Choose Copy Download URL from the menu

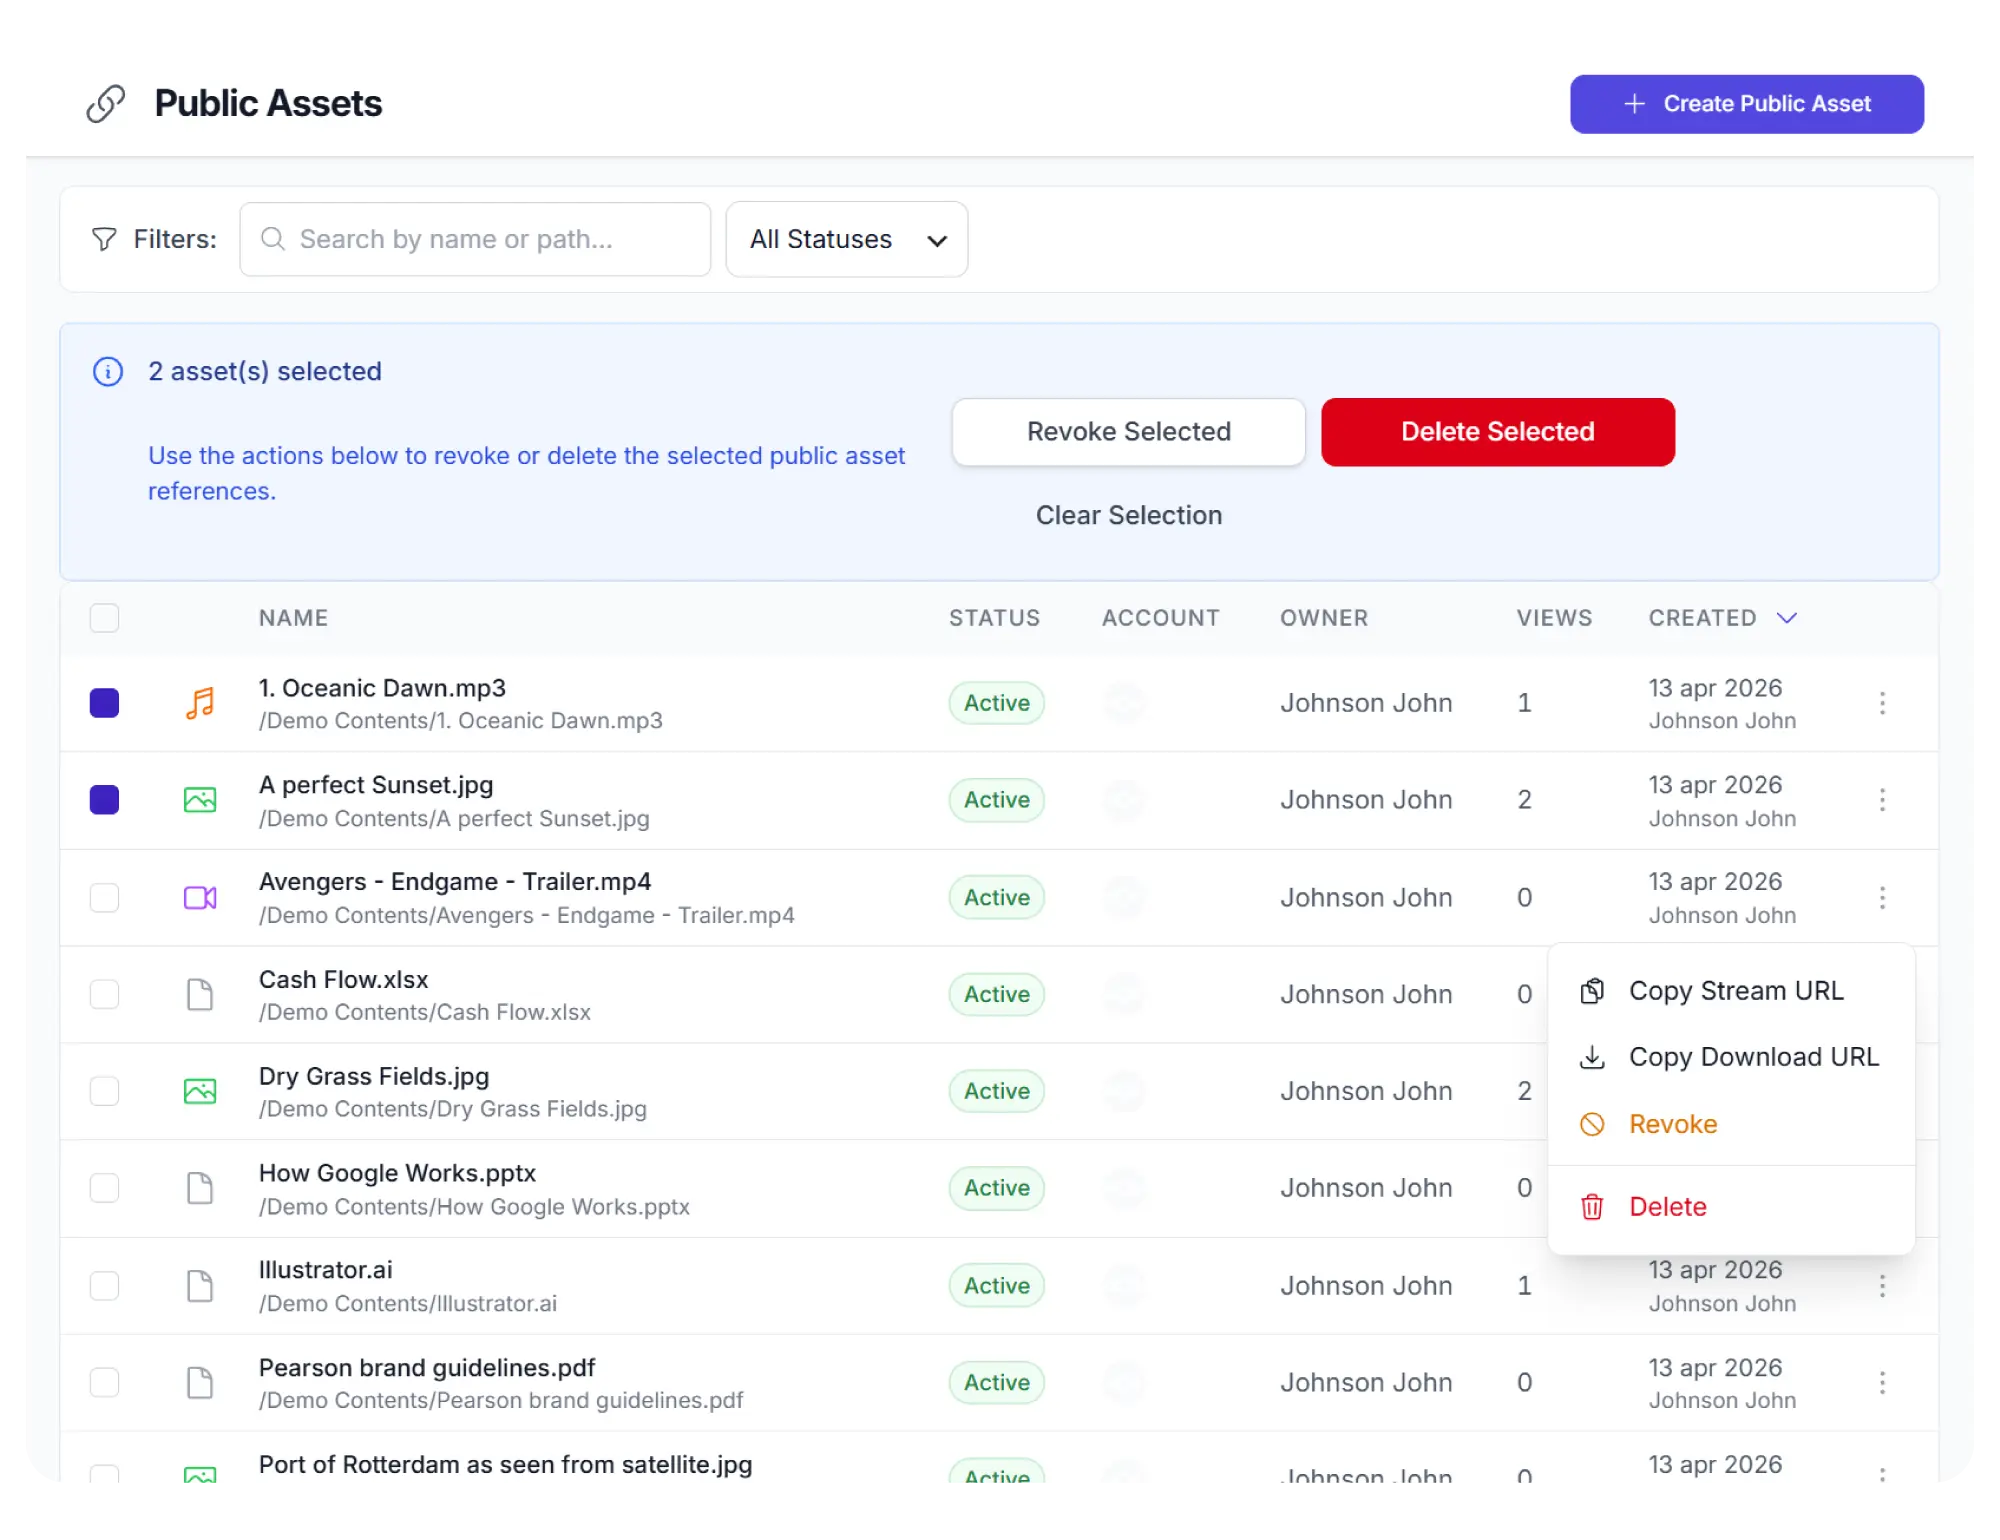pyautogui.click(x=1731, y=1057)
